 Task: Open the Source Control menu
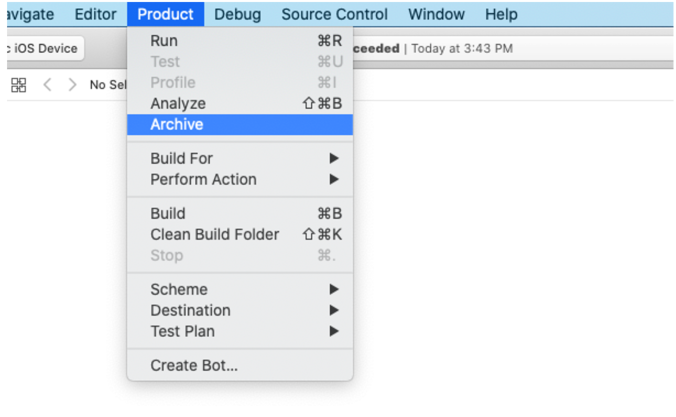click(334, 14)
